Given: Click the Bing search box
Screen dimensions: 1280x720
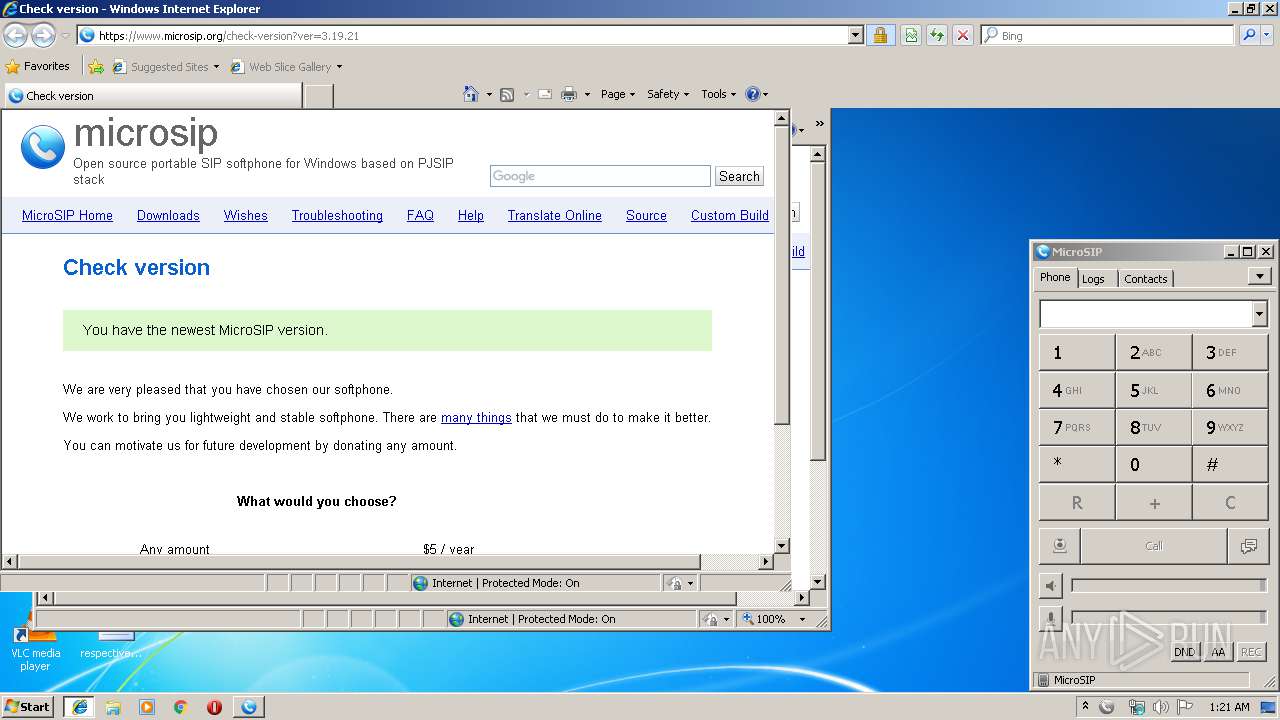Looking at the screenshot, I should (1108, 35).
